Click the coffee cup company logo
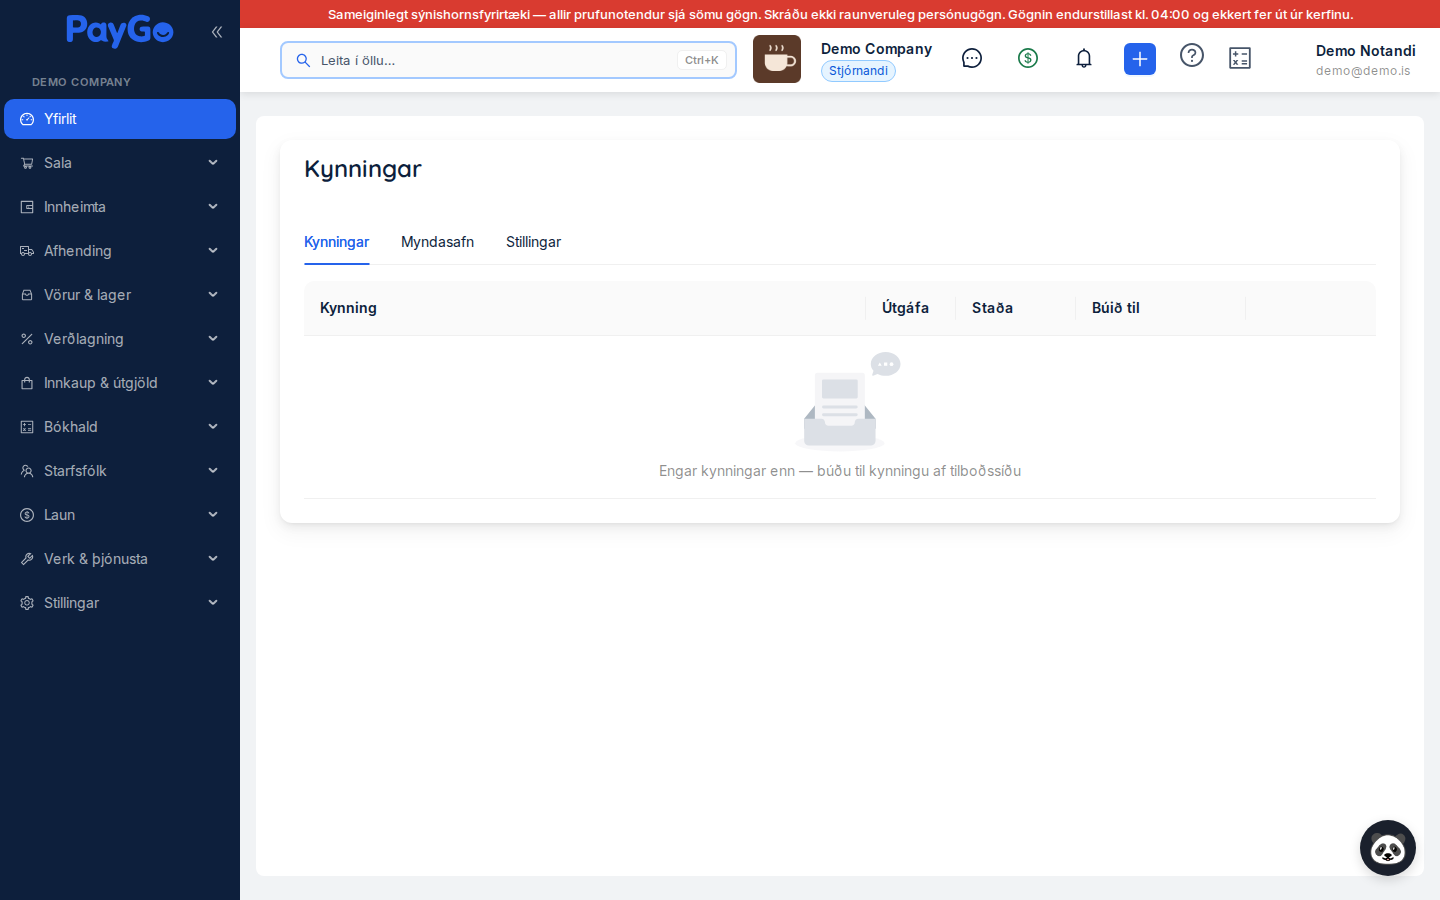The width and height of the screenshot is (1440, 900). [777, 59]
